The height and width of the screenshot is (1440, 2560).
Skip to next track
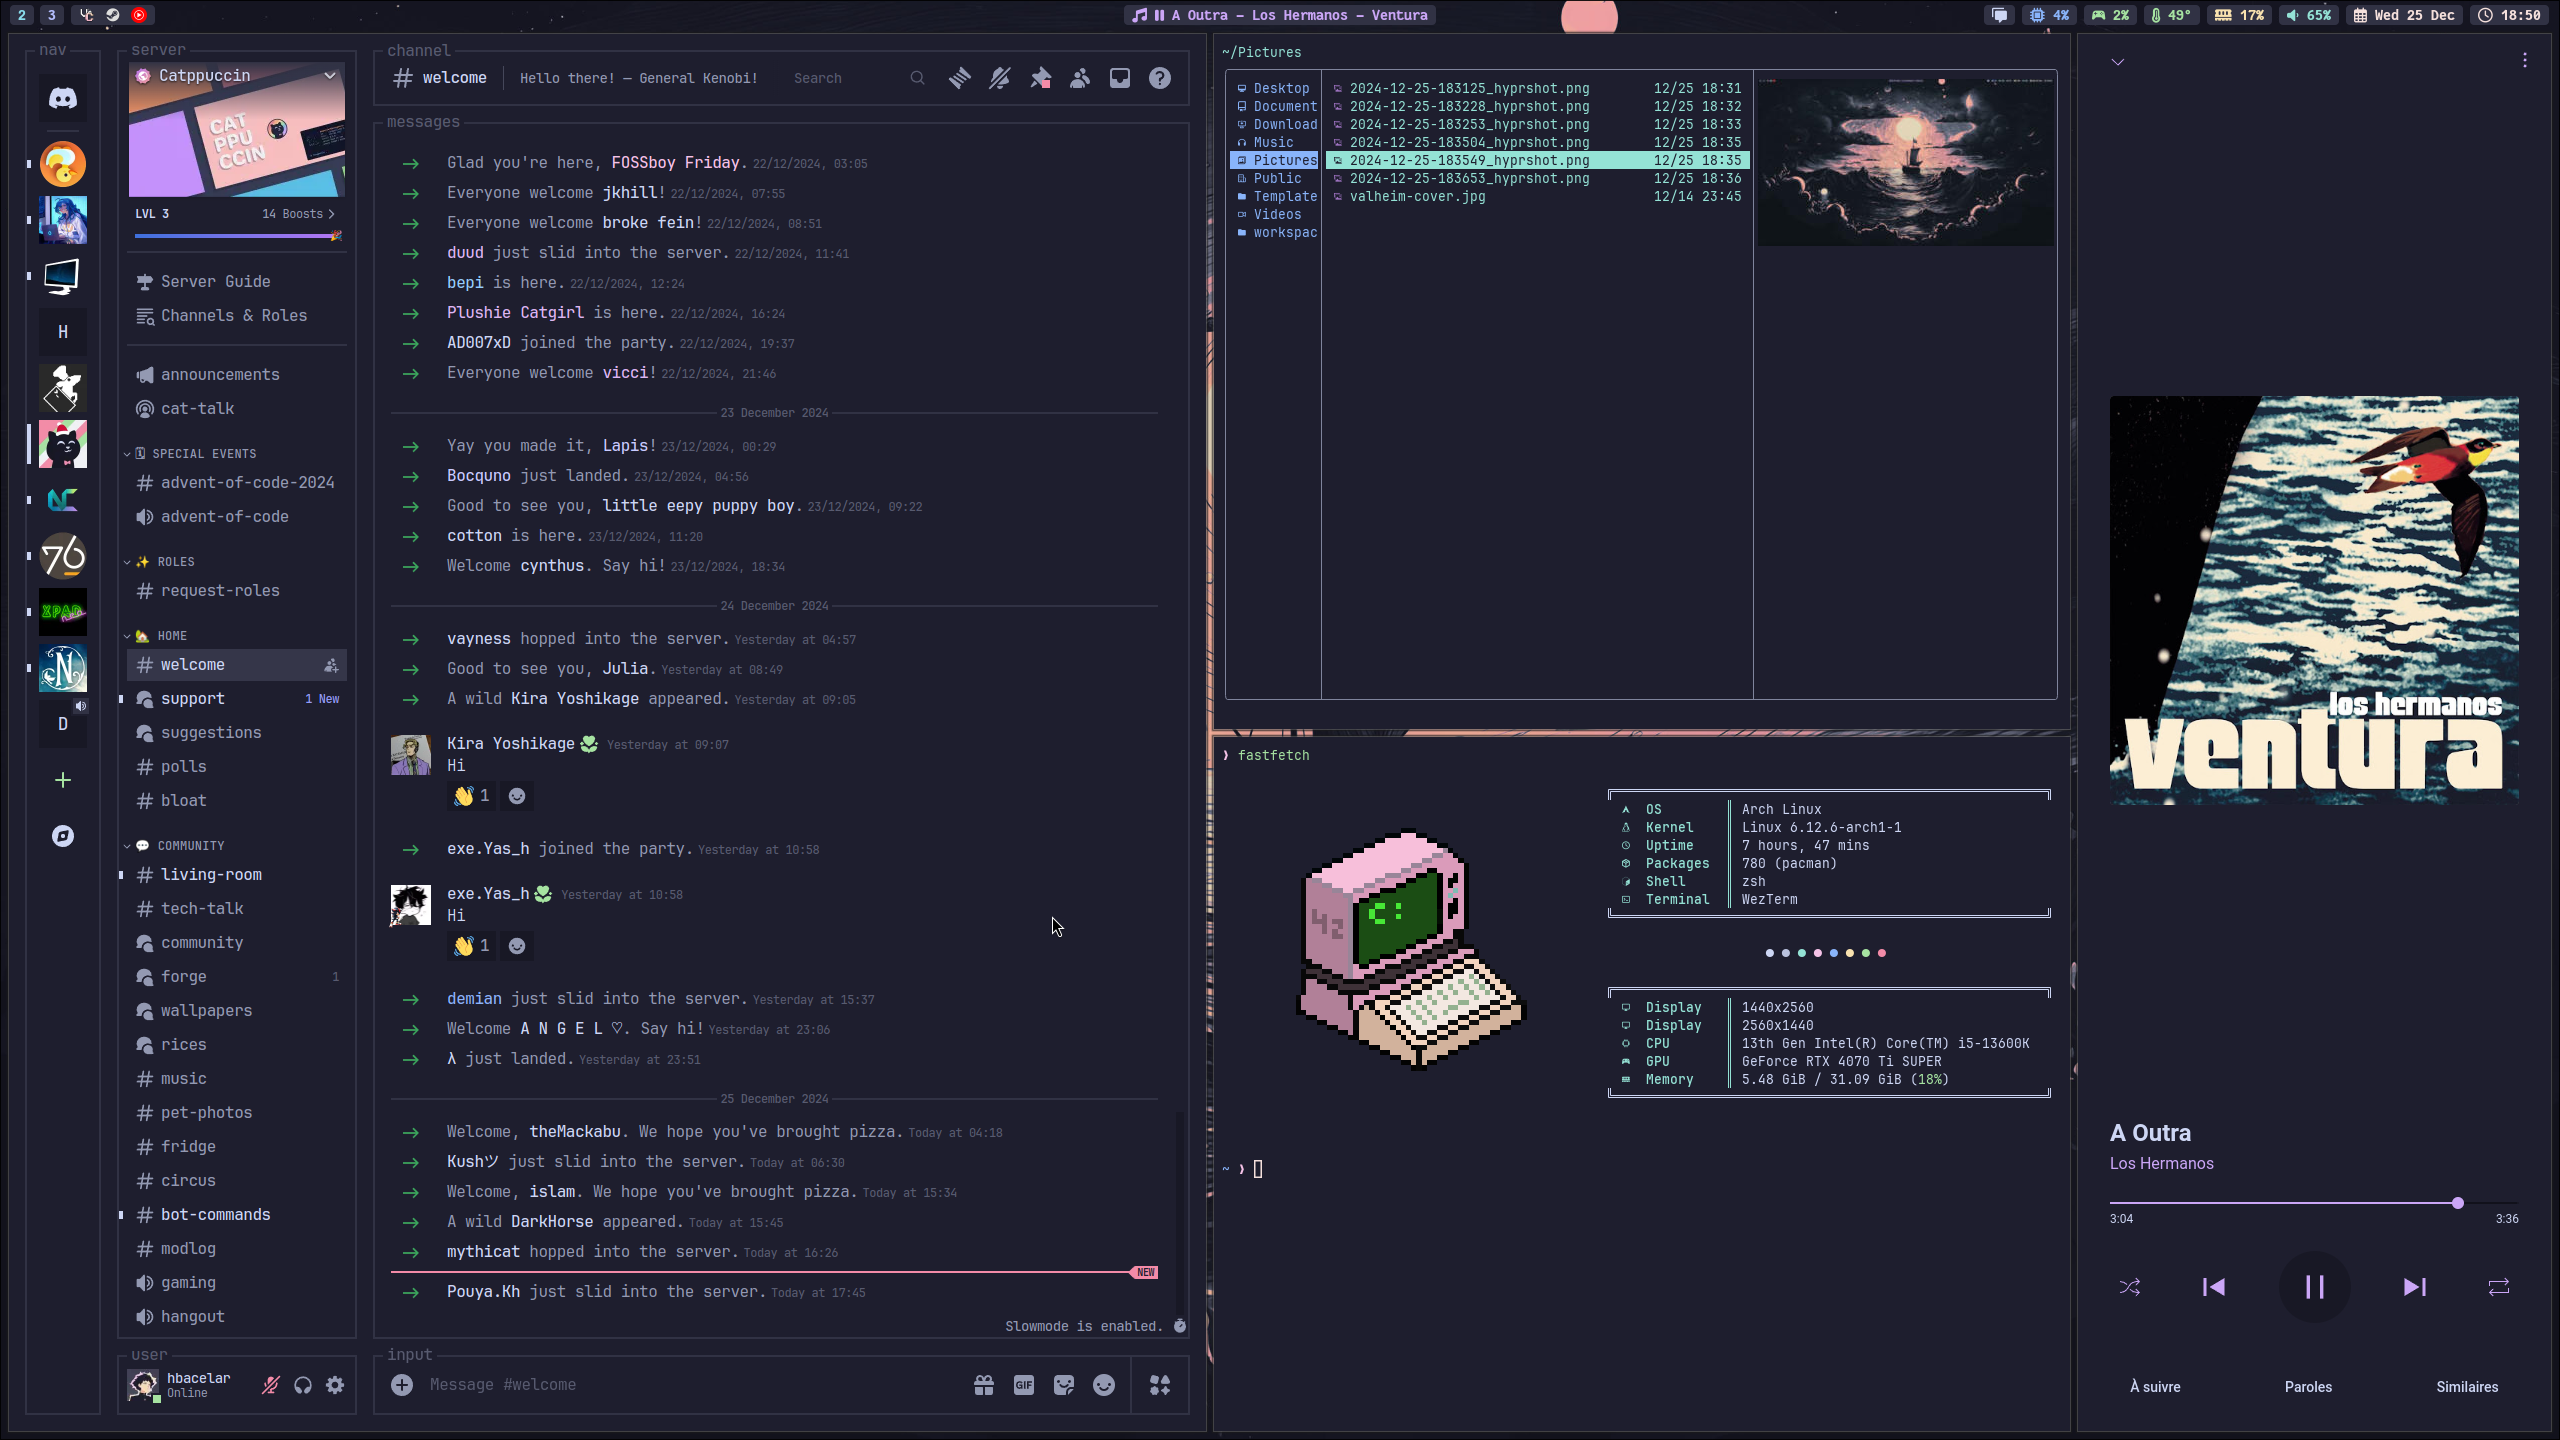(x=2414, y=1287)
